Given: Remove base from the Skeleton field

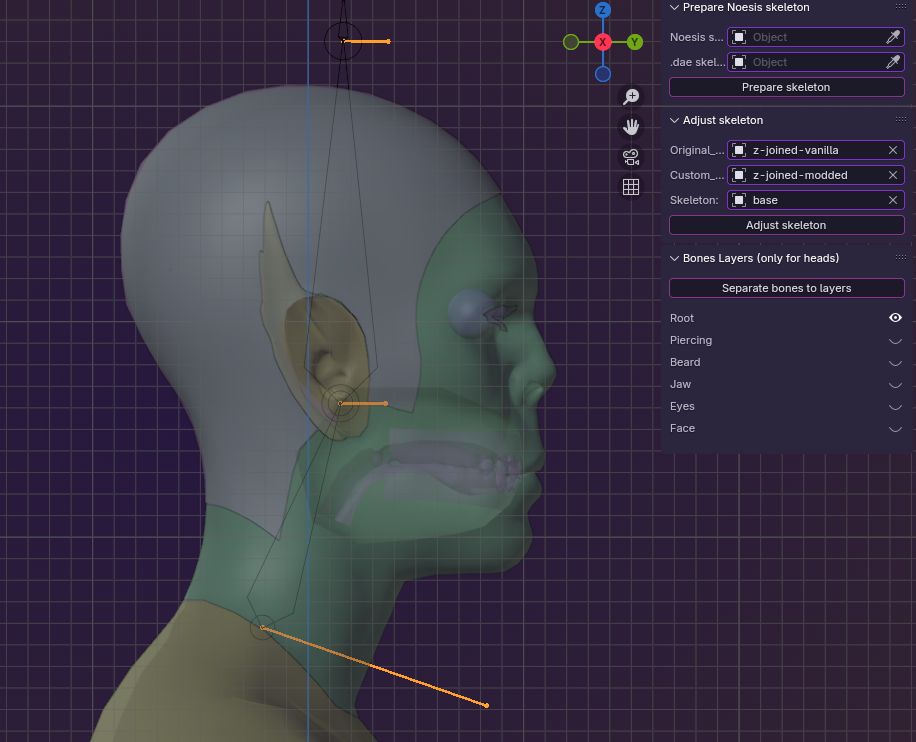Looking at the screenshot, I should click(892, 199).
